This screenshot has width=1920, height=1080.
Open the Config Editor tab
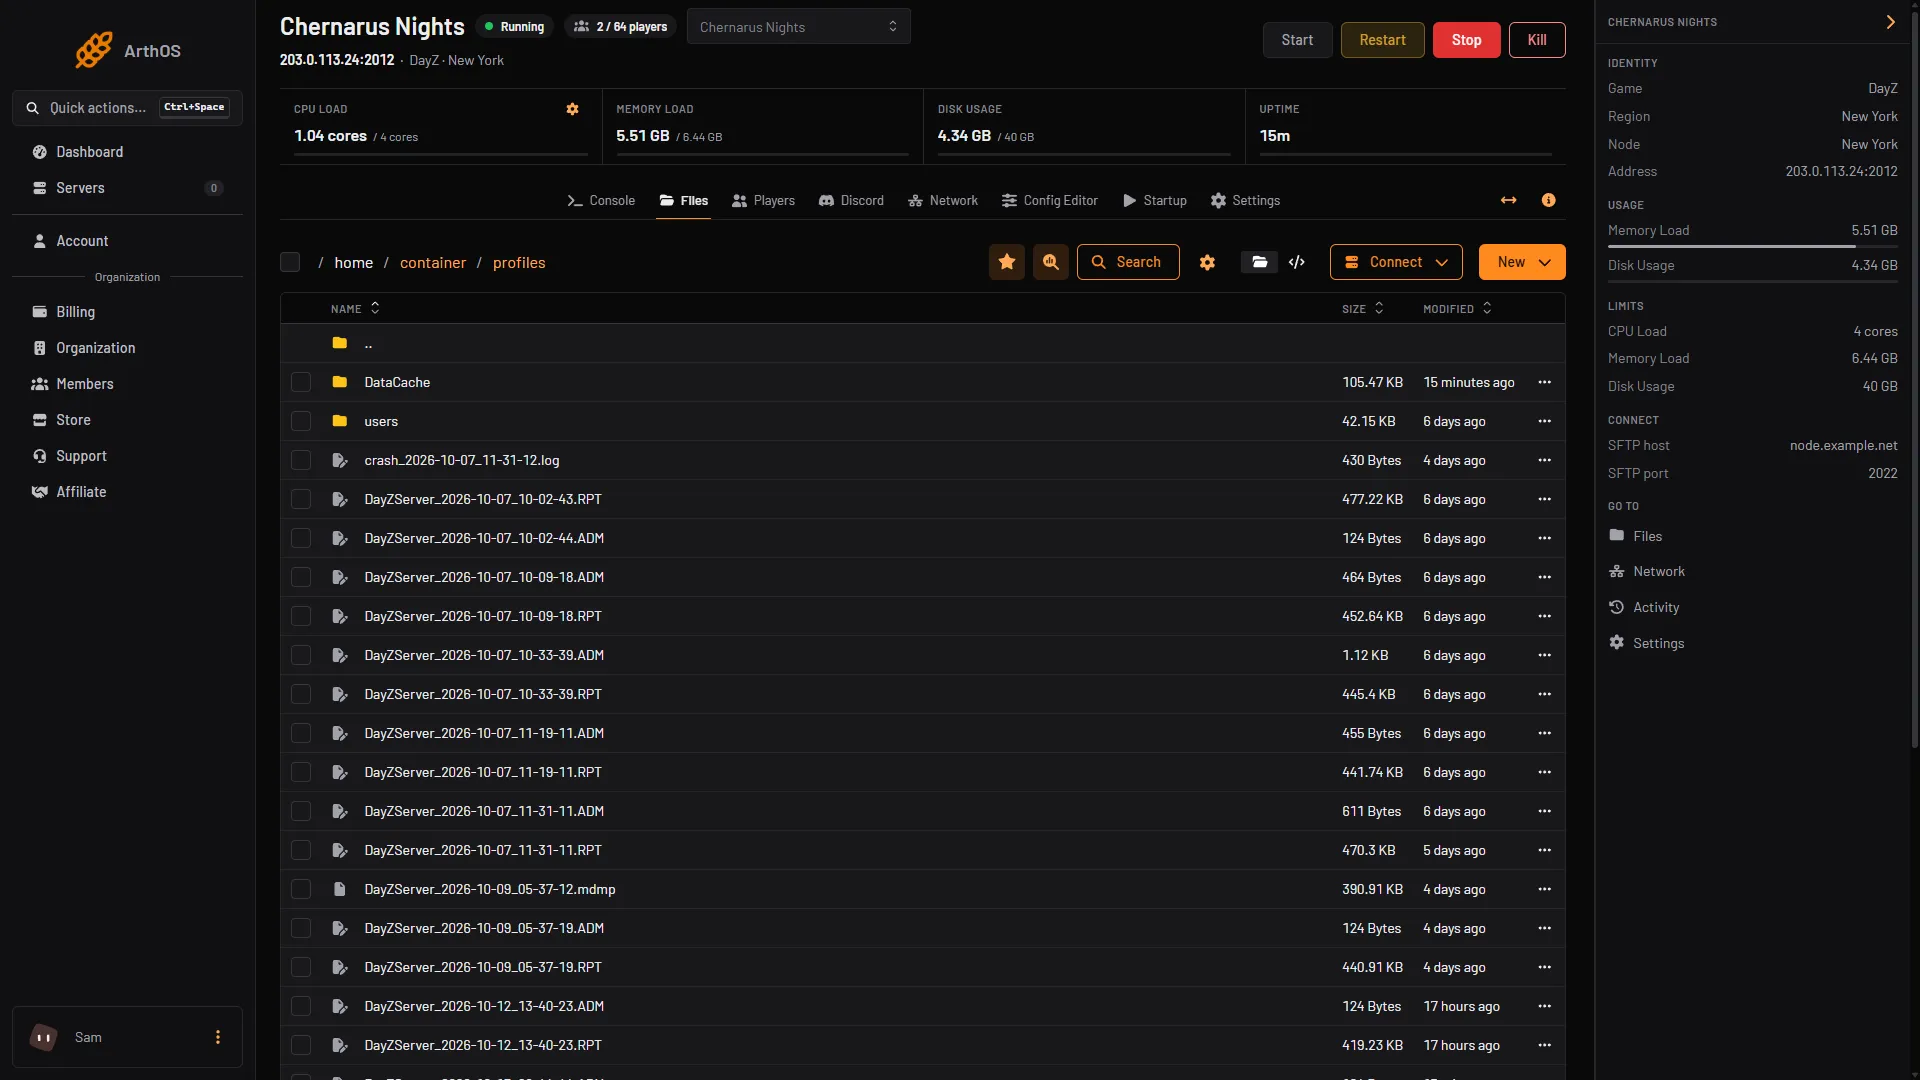click(x=1049, y=200)
